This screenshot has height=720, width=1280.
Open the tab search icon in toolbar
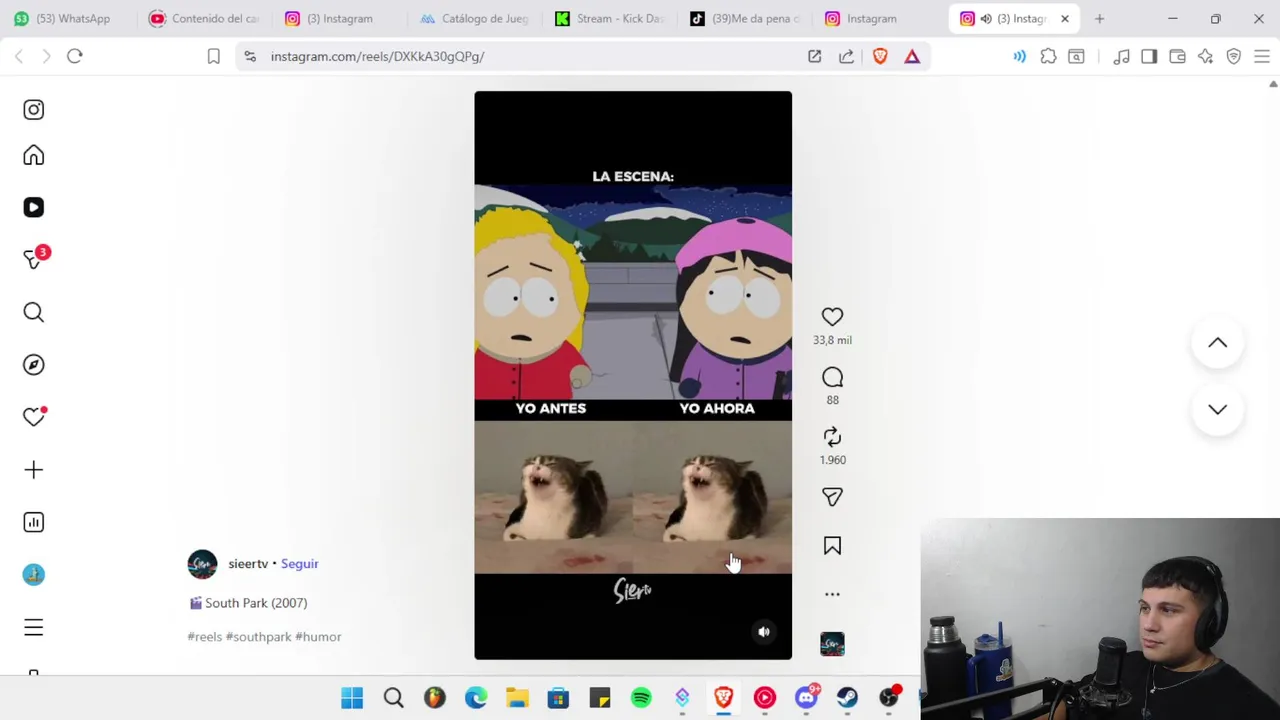1076,57
